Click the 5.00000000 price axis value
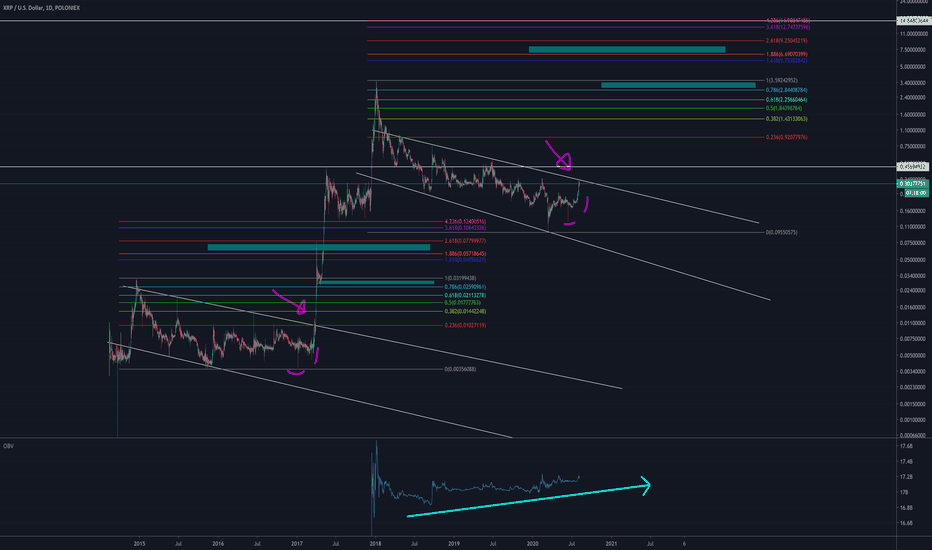This screenshot has width=932, height=550. coord(913,67)
